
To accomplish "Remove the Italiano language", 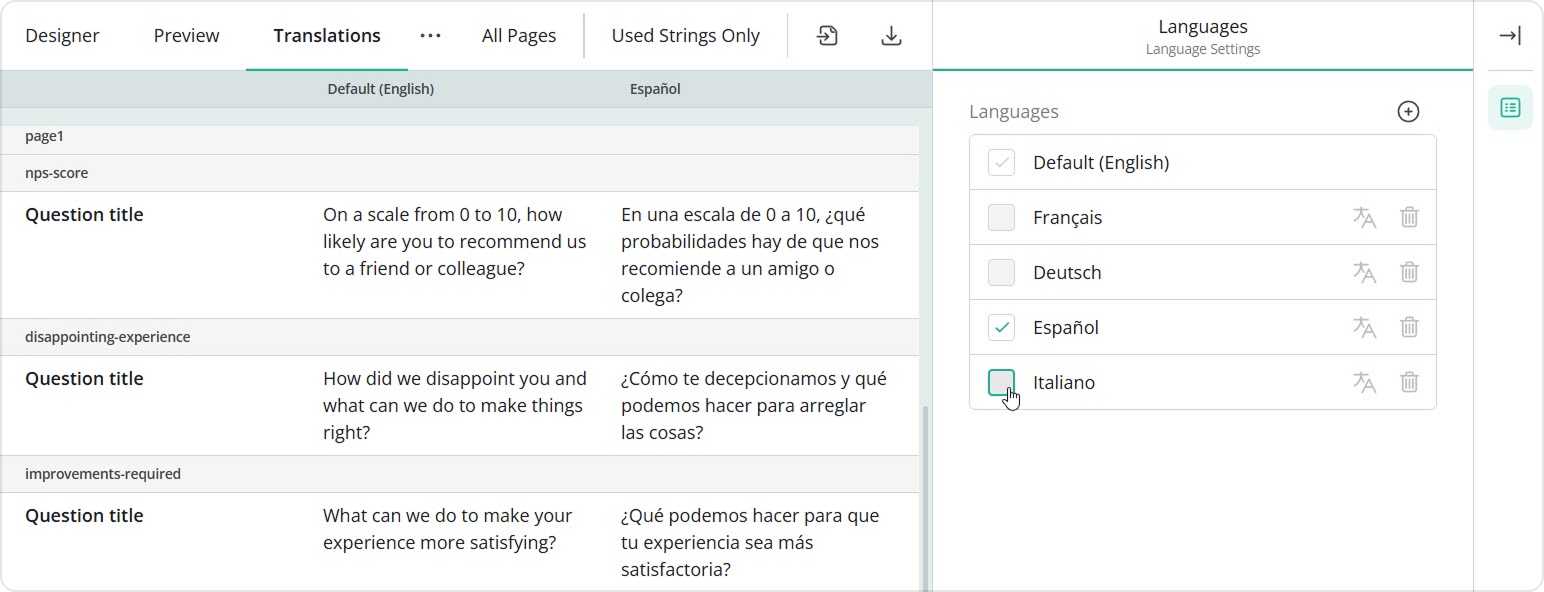I will (x=1410, y=382).
